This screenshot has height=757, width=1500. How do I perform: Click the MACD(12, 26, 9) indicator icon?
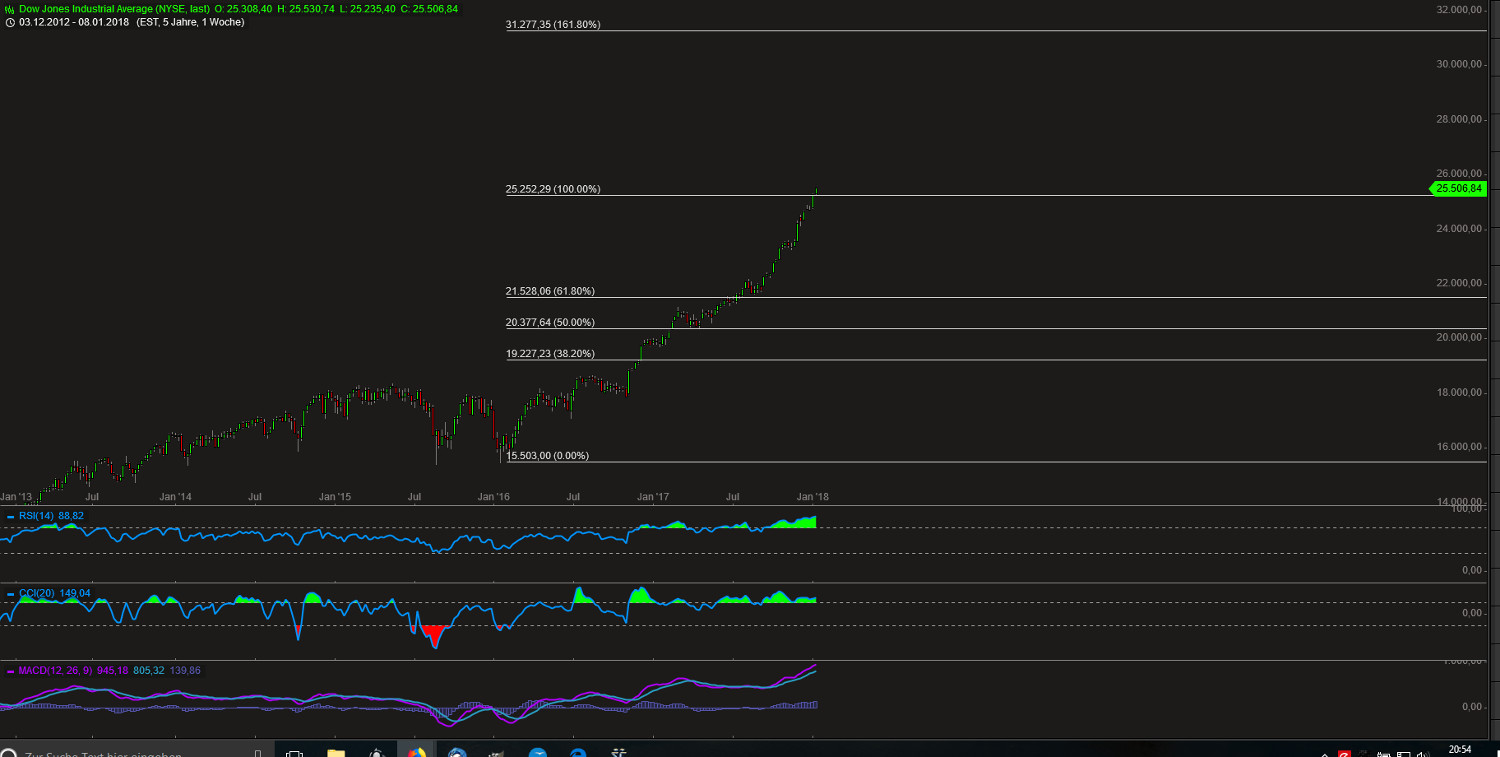click(10, 670)
